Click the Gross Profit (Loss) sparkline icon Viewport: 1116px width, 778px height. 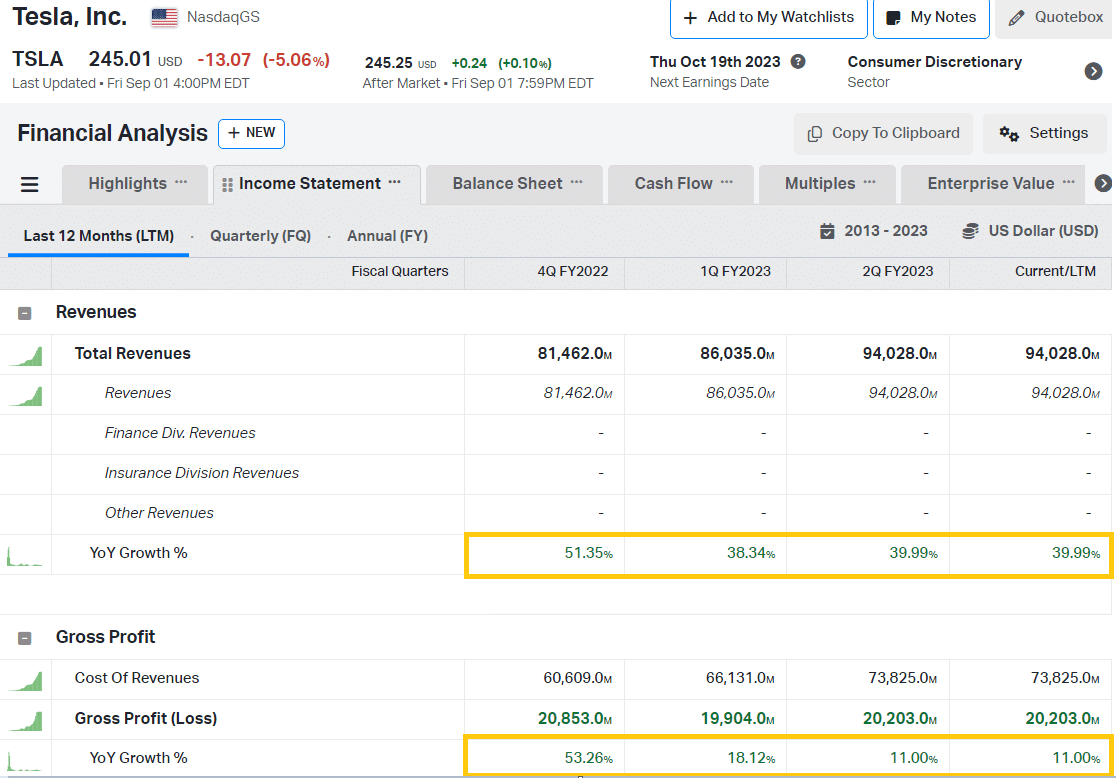pyautogui.click(x=25, y=720)
